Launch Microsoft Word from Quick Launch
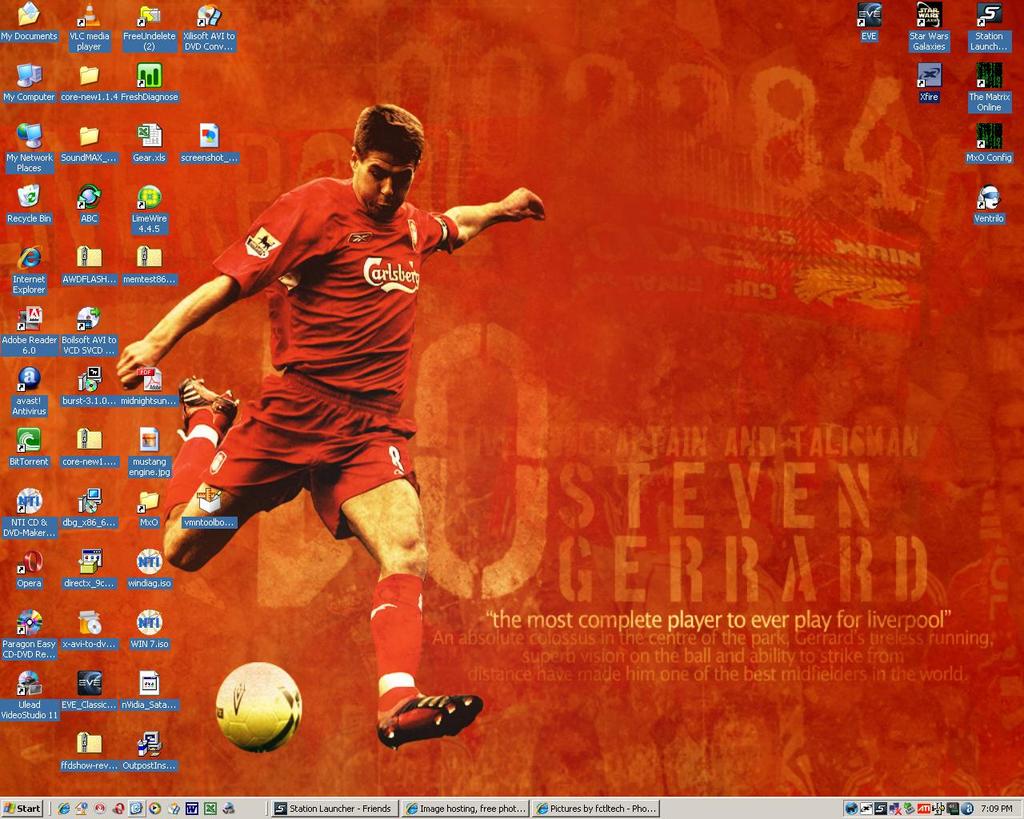 pos(191,809)
